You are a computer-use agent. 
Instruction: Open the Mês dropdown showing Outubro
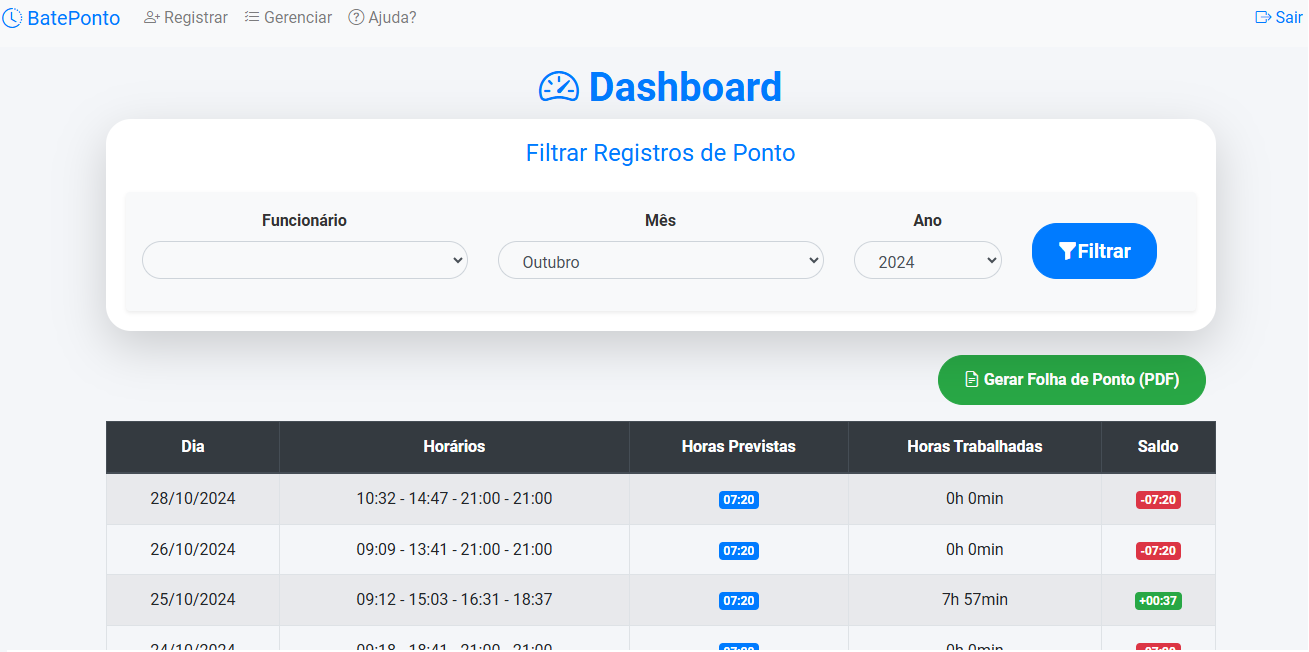tap(661, 260)
